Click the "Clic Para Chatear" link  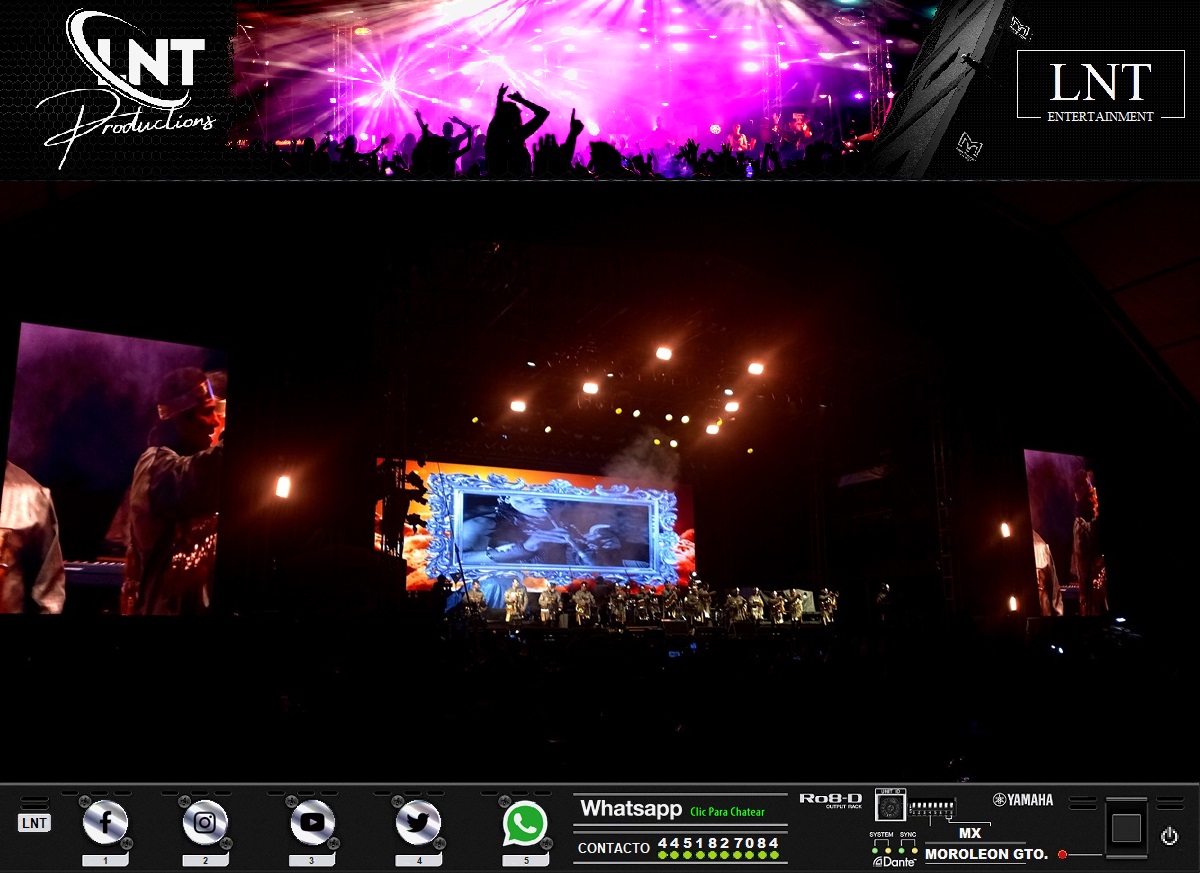click(727, 812)
